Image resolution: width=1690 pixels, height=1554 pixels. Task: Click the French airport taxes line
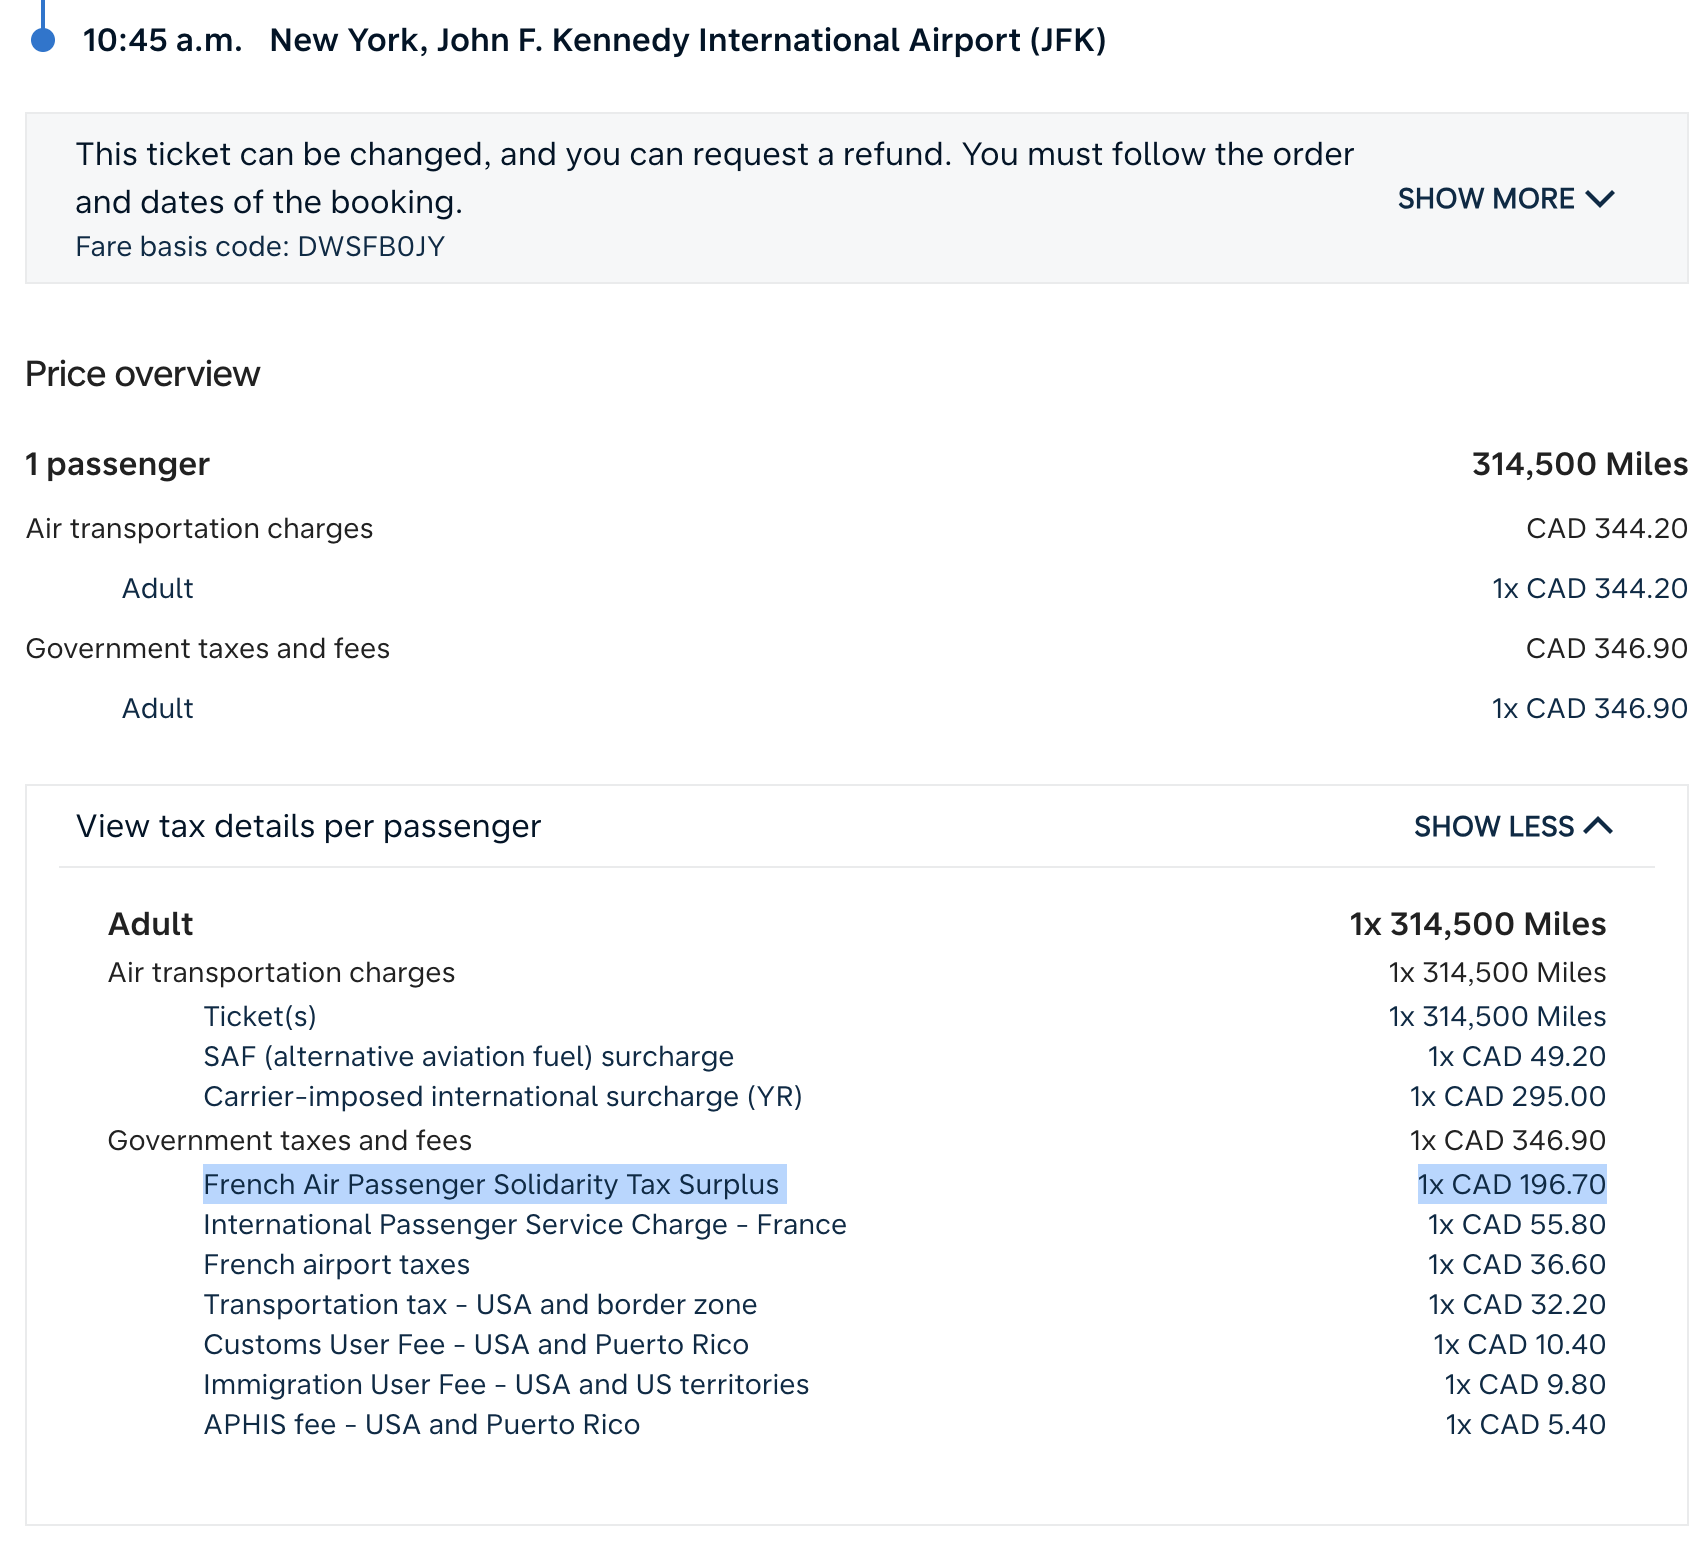(336, 1265)
